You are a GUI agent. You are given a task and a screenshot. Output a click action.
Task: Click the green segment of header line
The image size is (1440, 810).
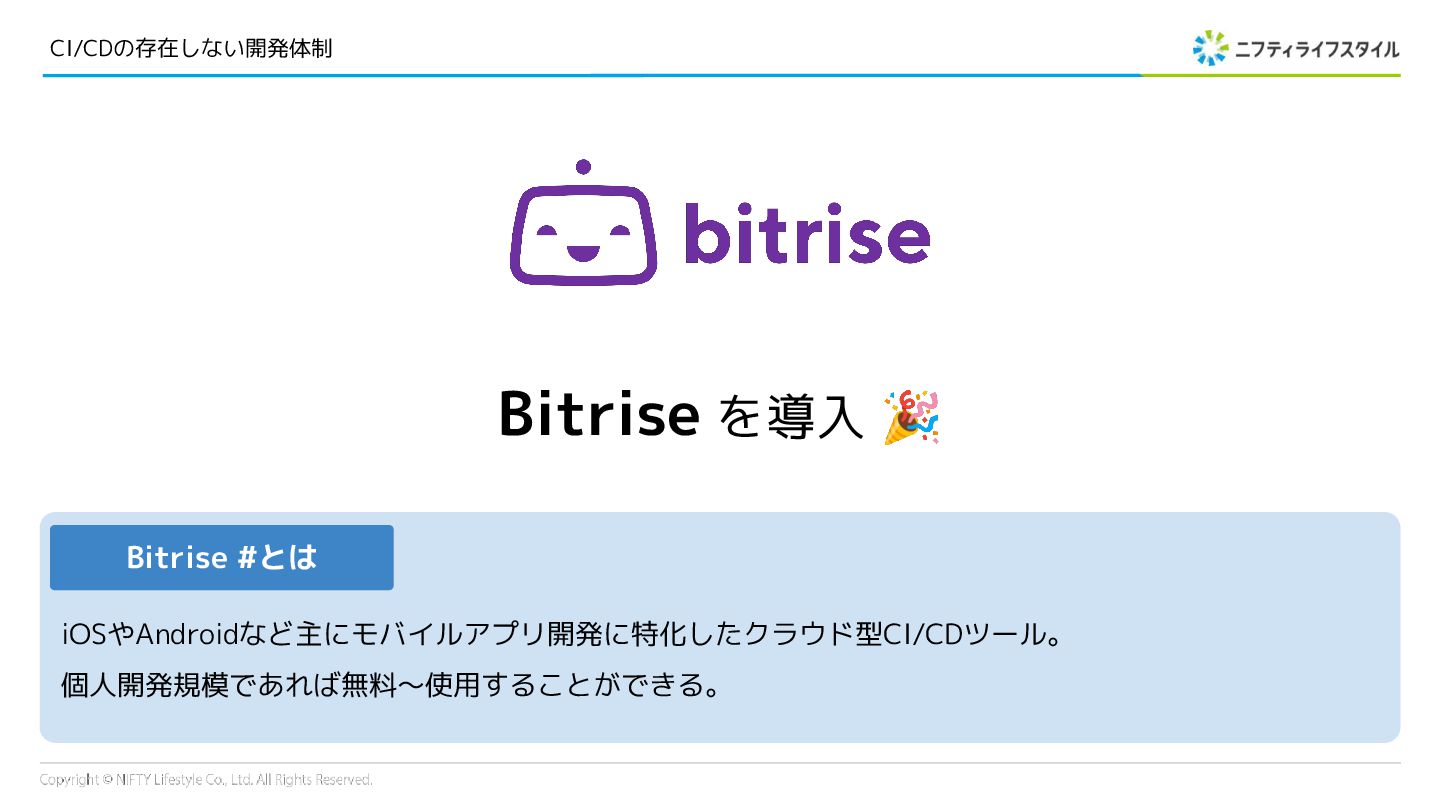coord(1270,75)
